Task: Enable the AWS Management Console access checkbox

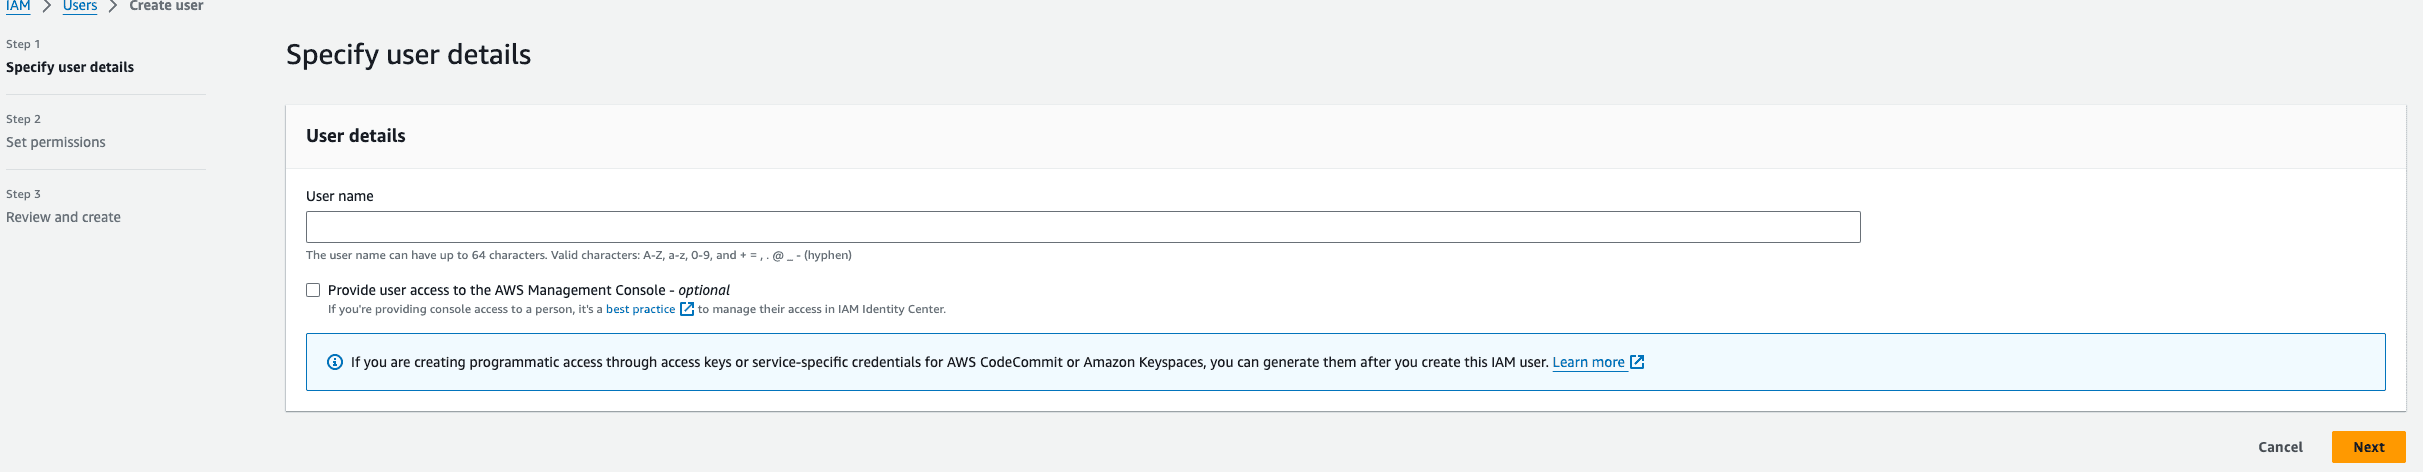Action: tap(313, 290)
